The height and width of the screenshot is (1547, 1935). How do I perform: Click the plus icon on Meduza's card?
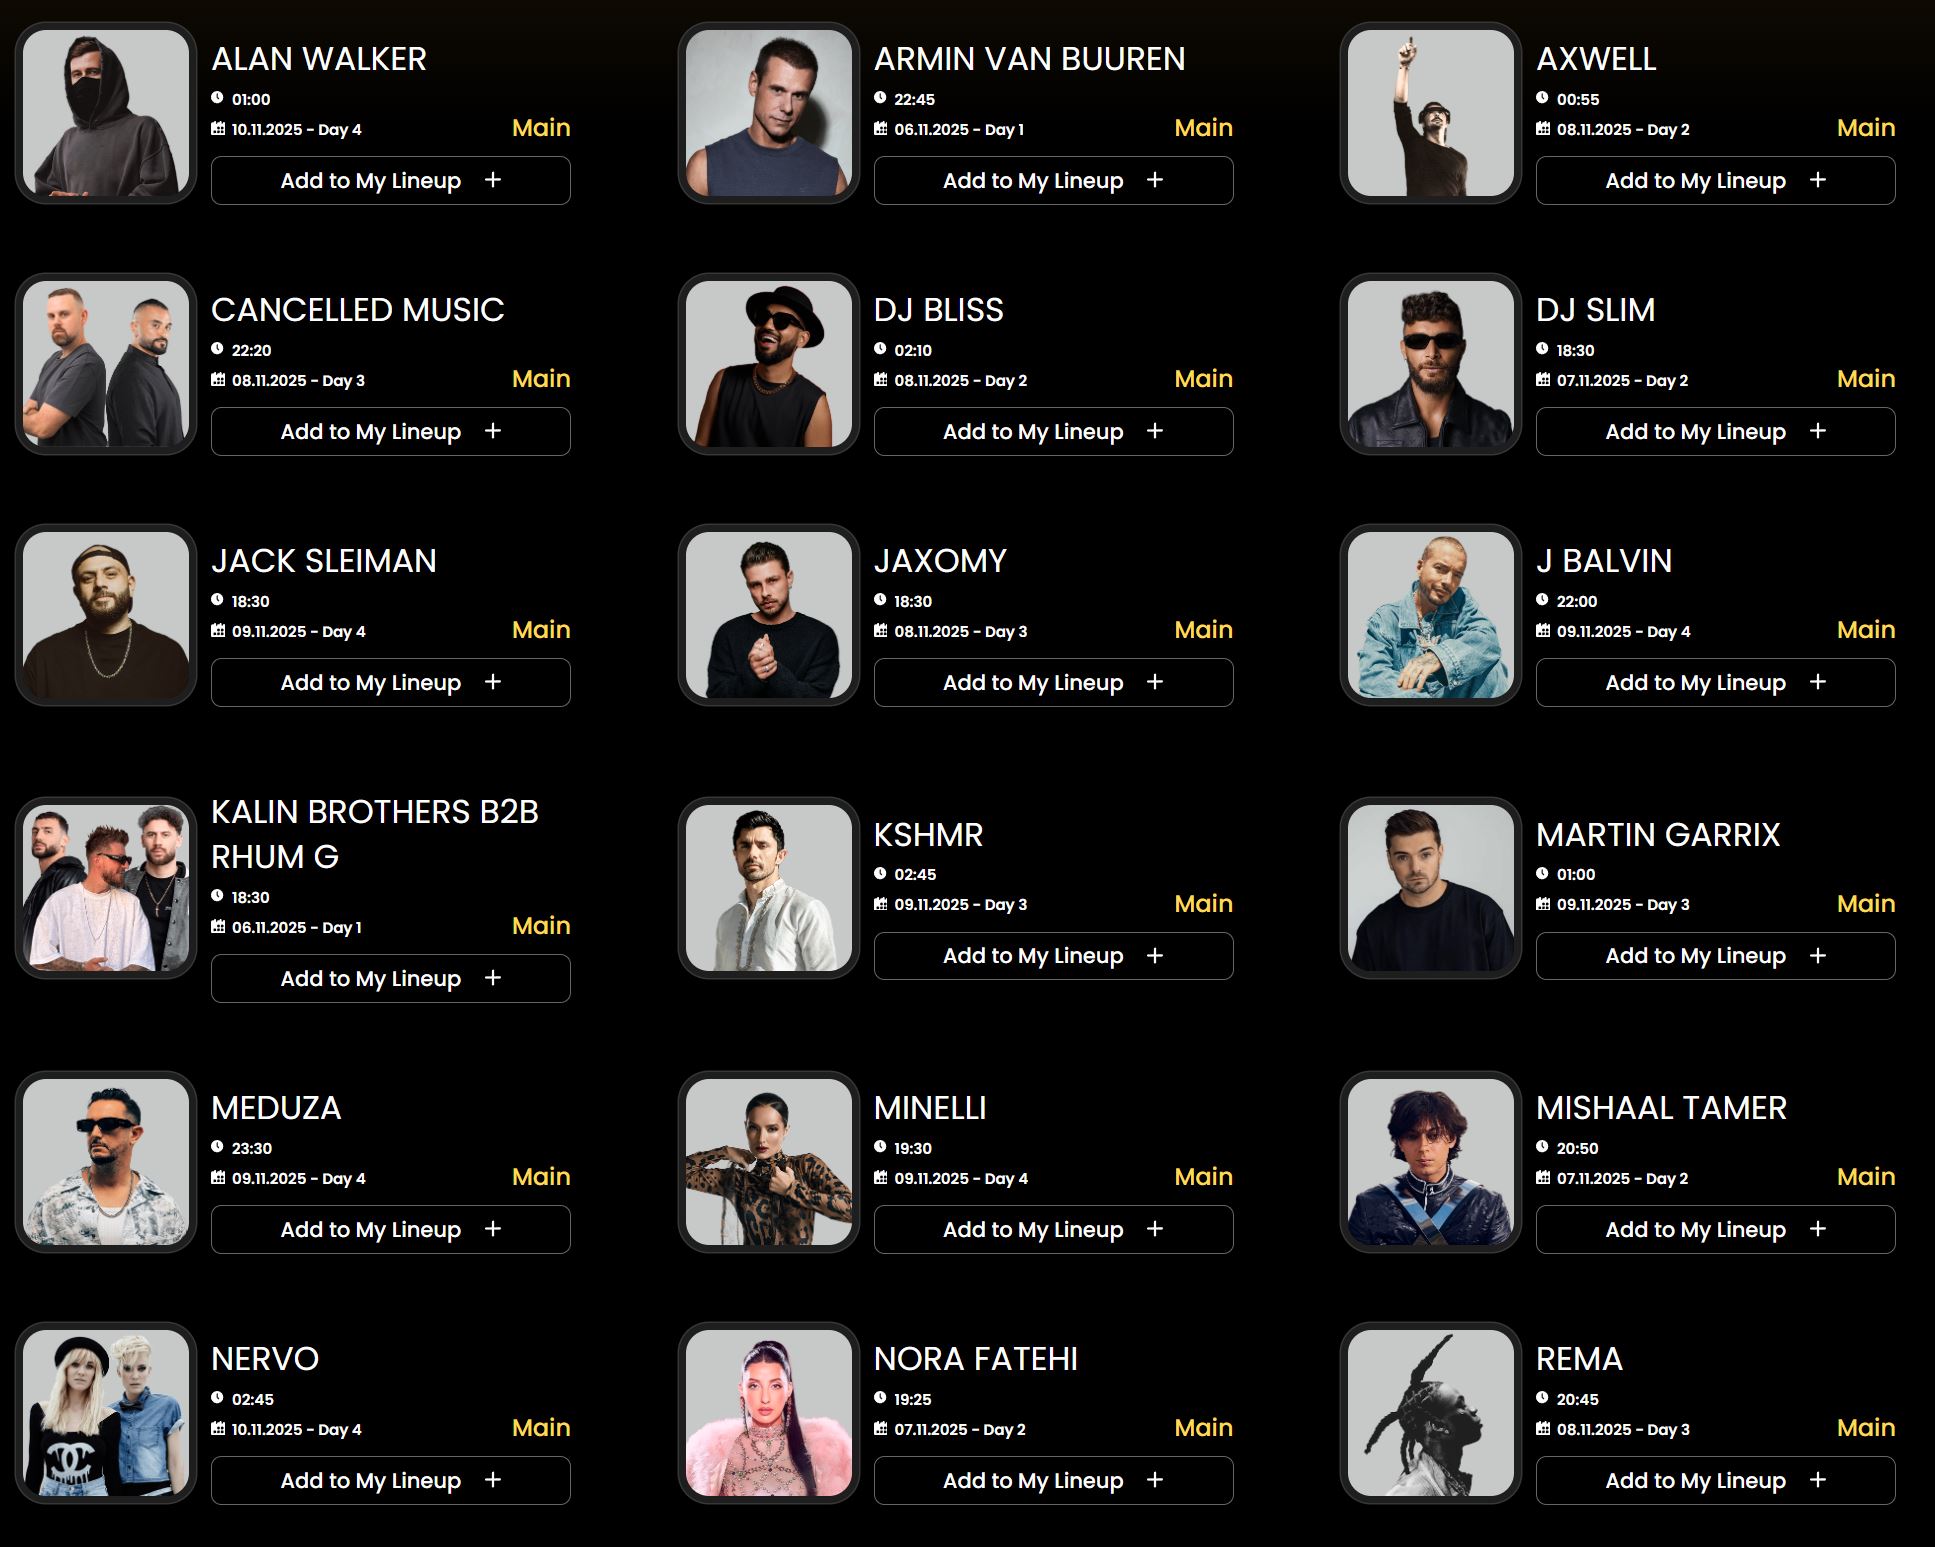(x=493, y=1229)
